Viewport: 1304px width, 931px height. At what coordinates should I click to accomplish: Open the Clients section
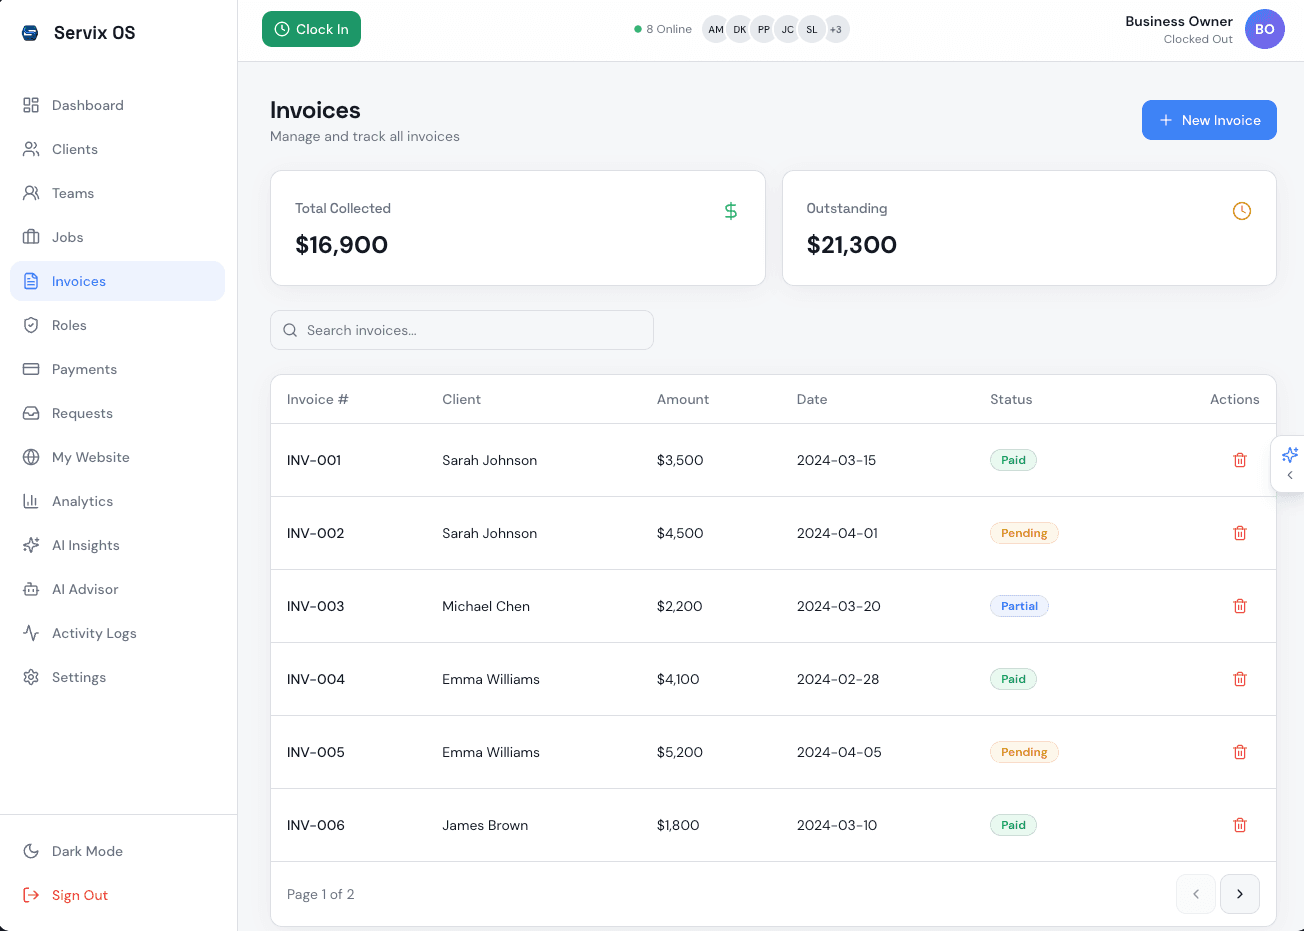click(x=74, y=149)
